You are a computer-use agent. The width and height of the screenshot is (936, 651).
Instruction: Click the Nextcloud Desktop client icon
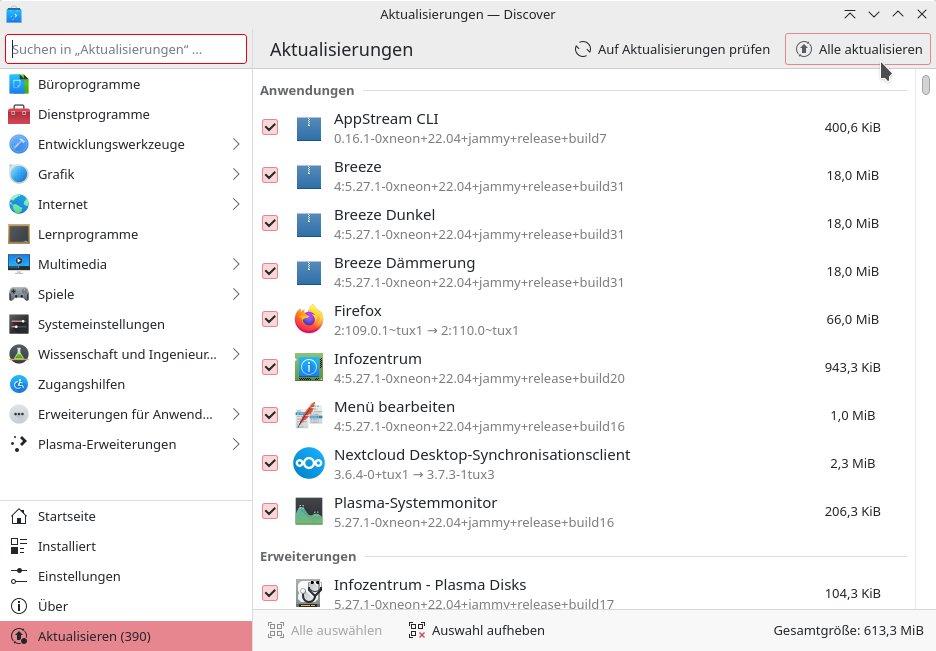pyautogui.click(x=309, y=464)
